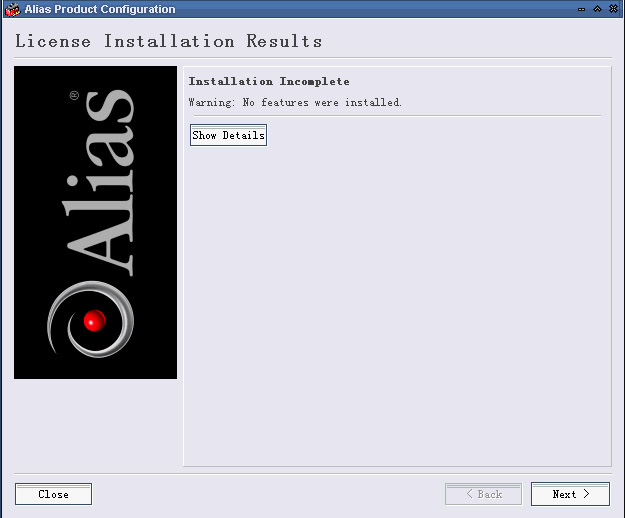Screen dimensions: 625x518
Task: Click the Alias logo image
Action: click(95, 222)
